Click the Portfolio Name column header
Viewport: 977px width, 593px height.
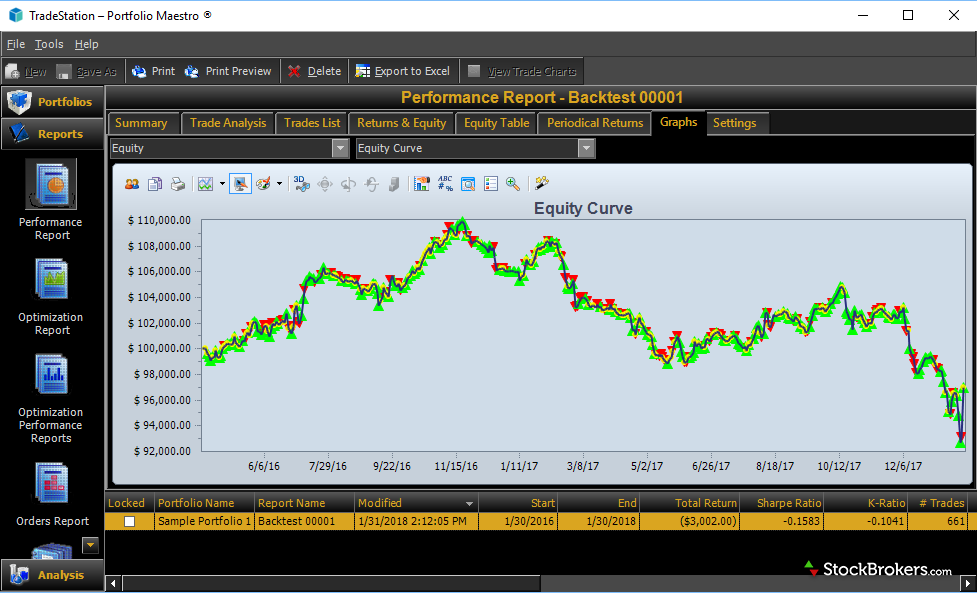(204, 503)
